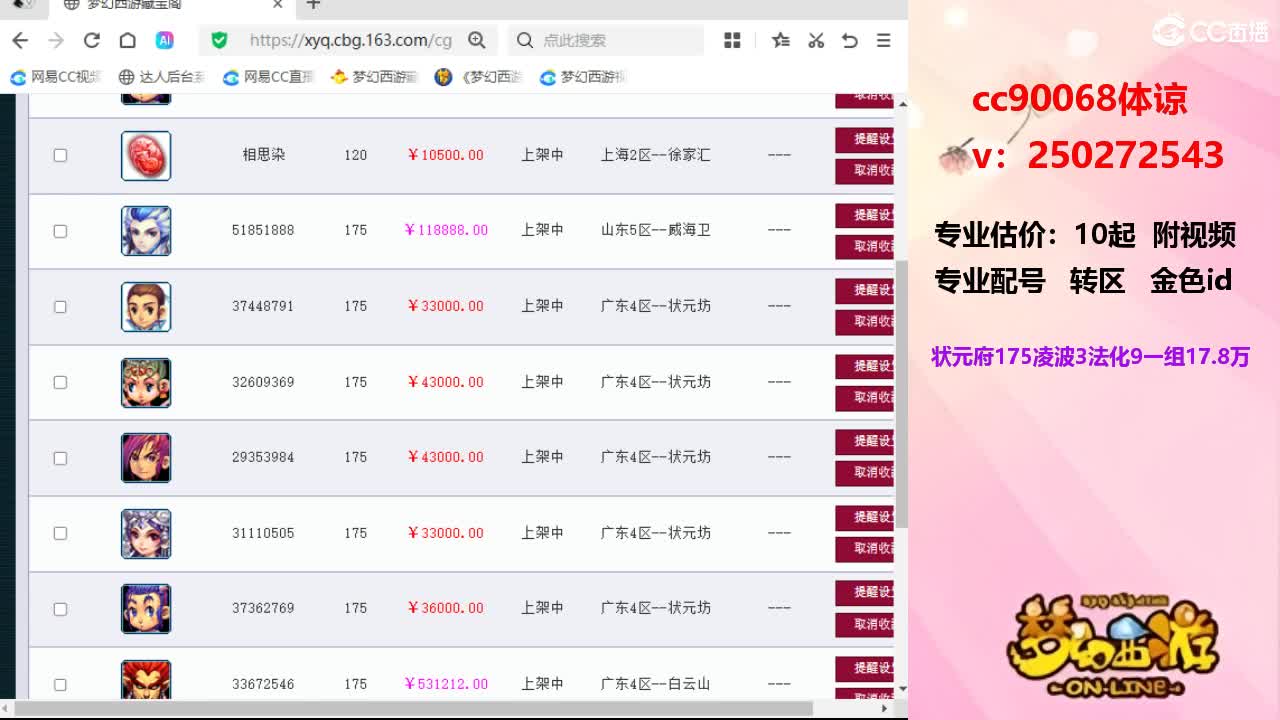Click the price ￥118888.00
Screen dimensions: 1280x720
tap(446, 230)
